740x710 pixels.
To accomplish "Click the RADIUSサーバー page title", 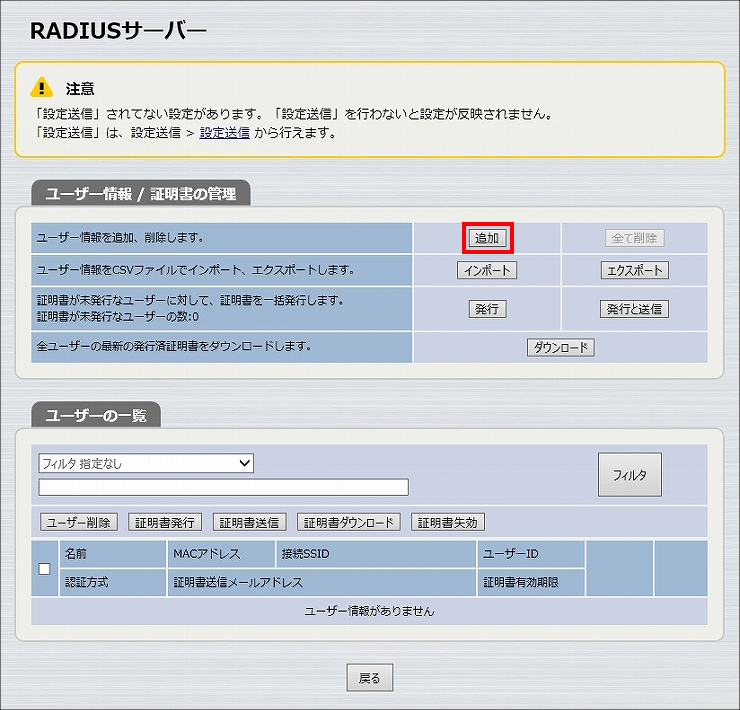I will tap(118, 31).
